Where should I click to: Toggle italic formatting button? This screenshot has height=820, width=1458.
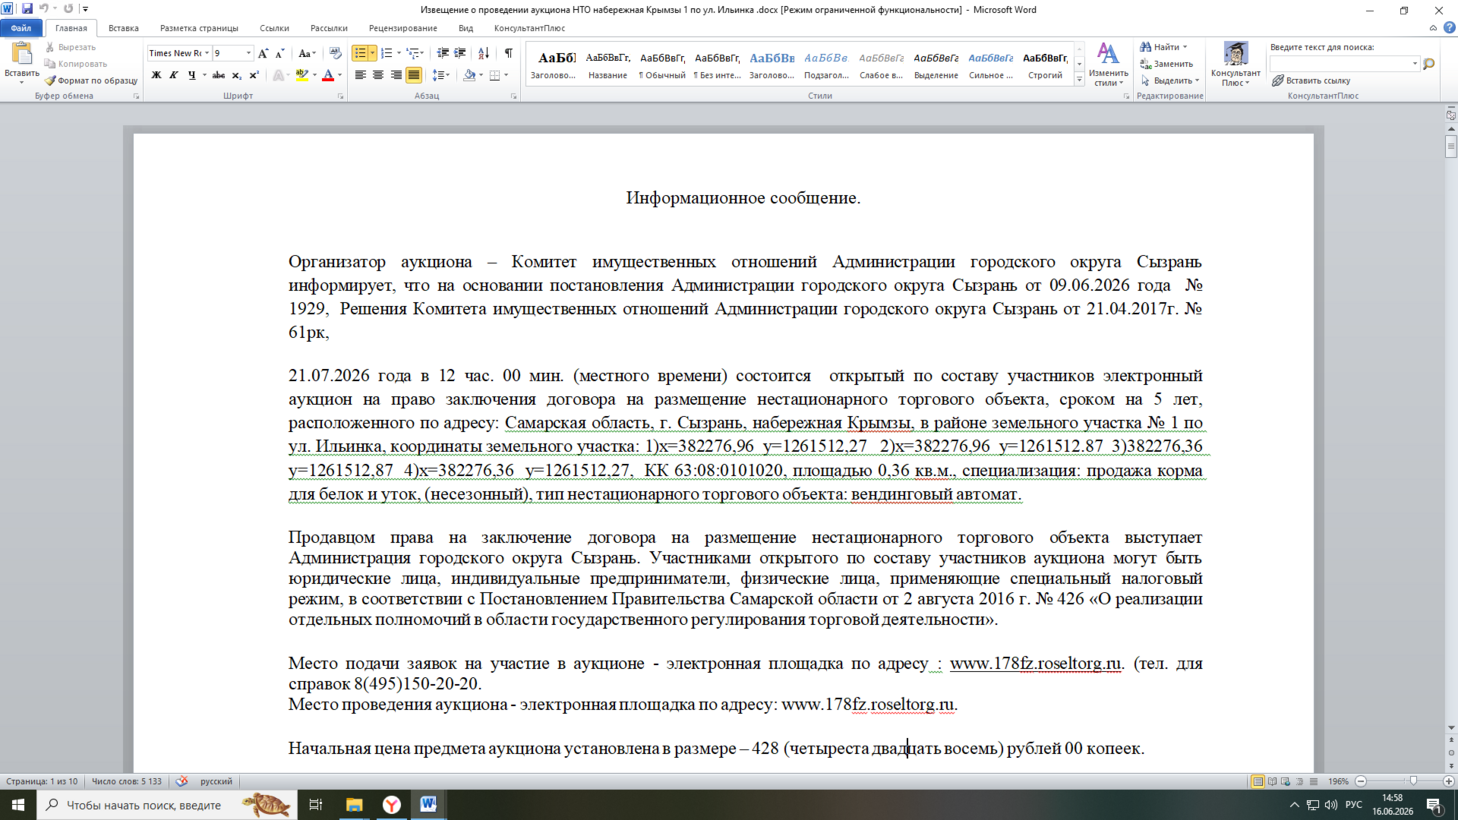tap(174, 75)
